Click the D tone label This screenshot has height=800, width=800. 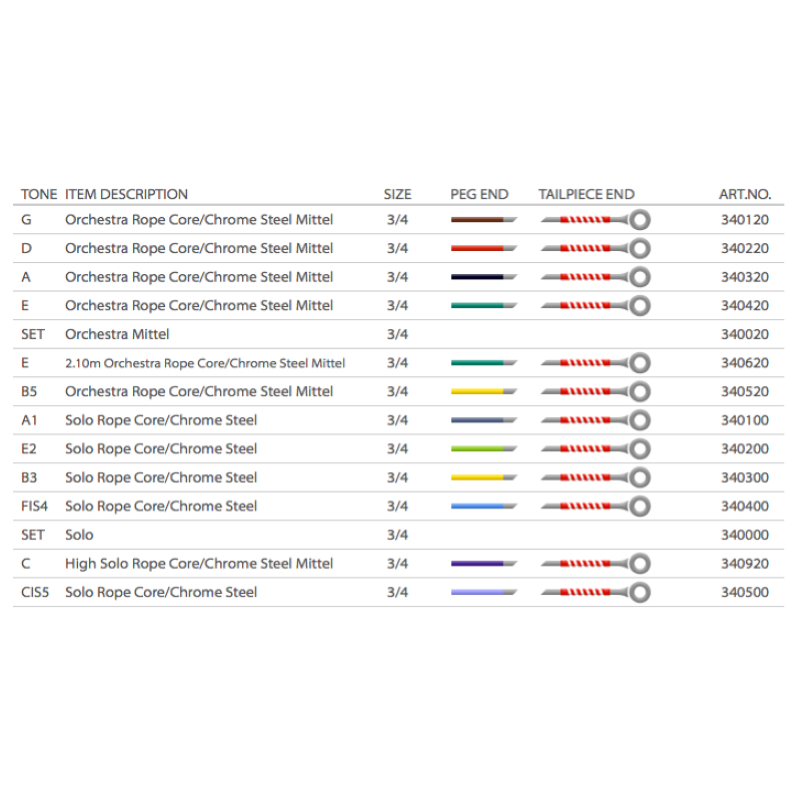[26, 248]
